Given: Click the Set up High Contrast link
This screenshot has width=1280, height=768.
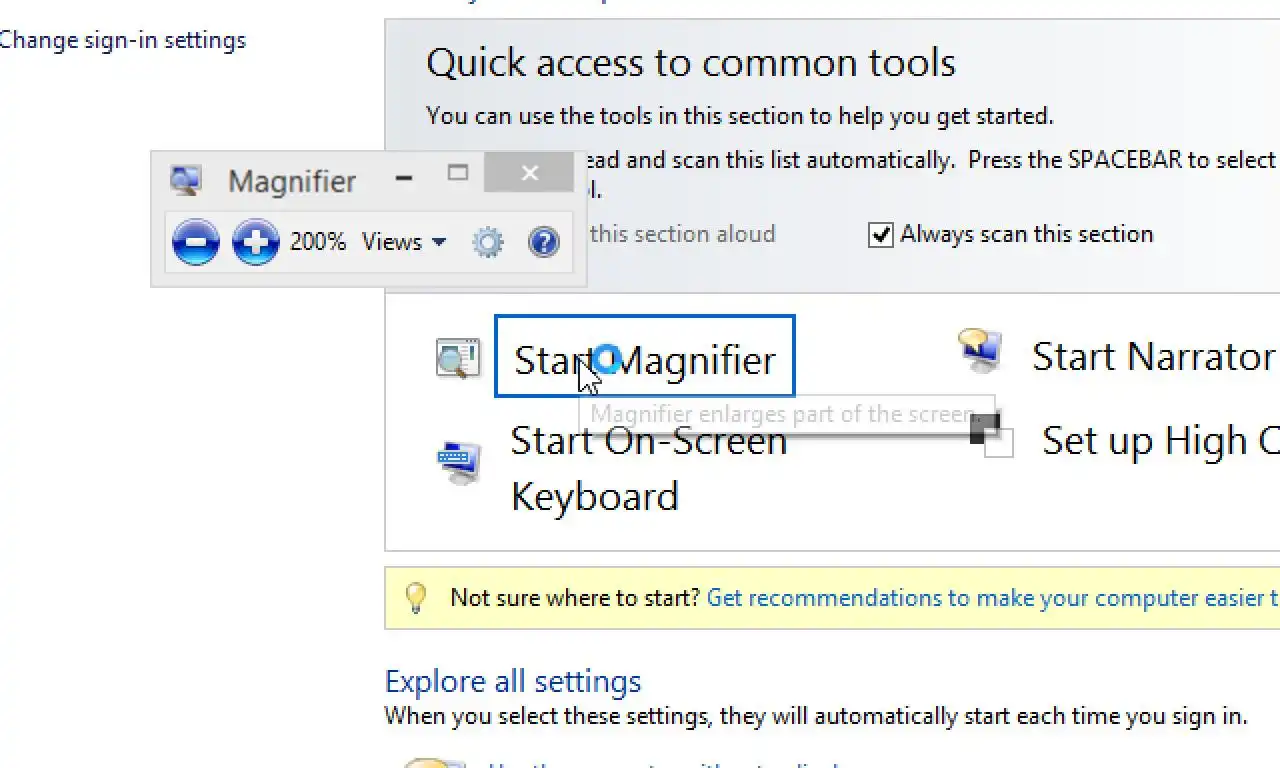Looking at the screenshot, I should click(x=1160, y=441).
